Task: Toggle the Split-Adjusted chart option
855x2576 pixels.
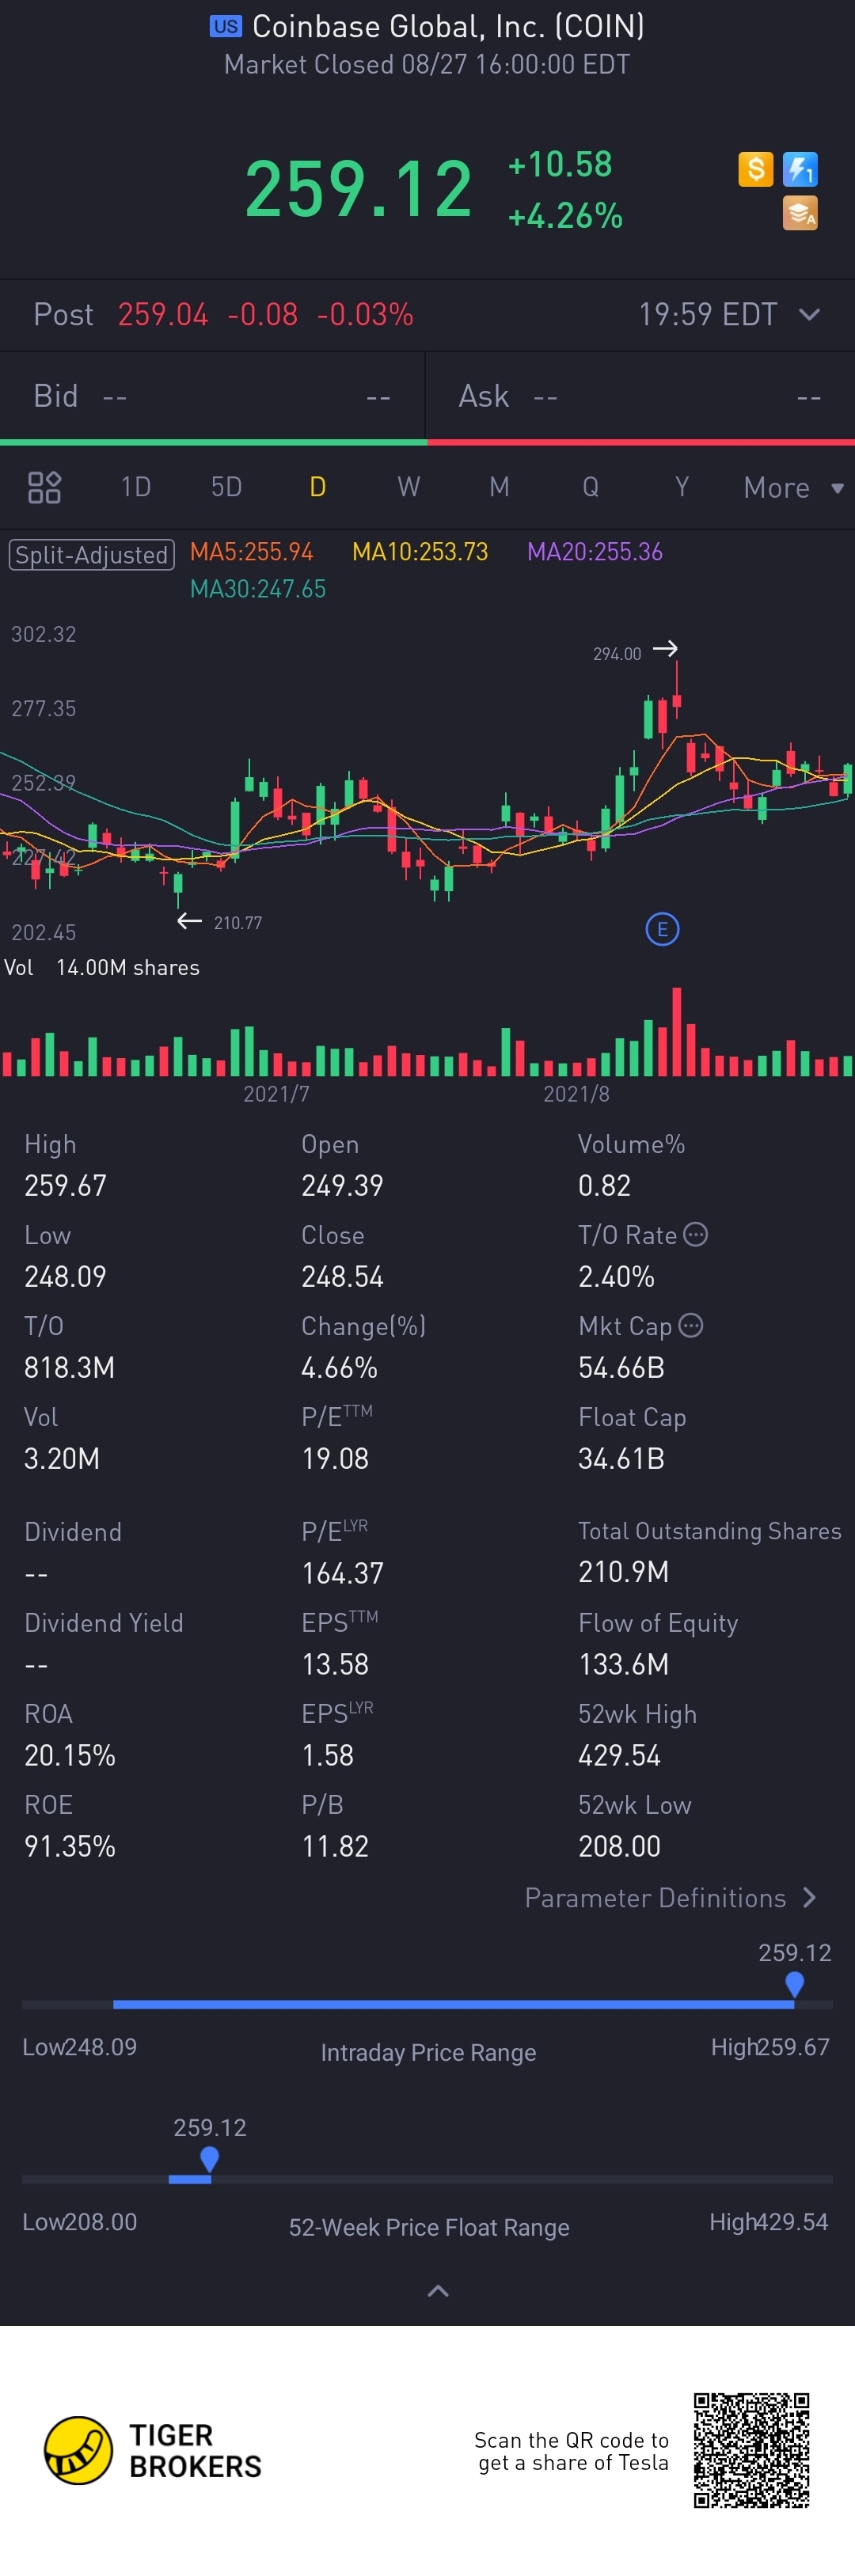Action: tap(92, 554)
